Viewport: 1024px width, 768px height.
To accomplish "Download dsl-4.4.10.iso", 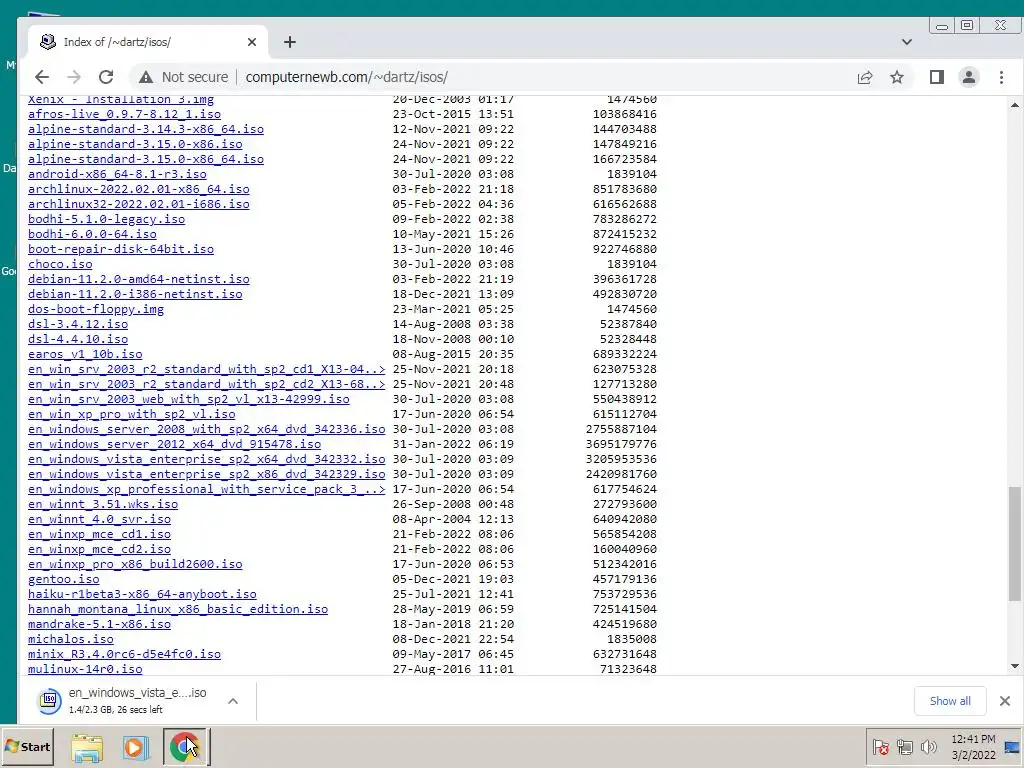I will click(x=78, y=340).
